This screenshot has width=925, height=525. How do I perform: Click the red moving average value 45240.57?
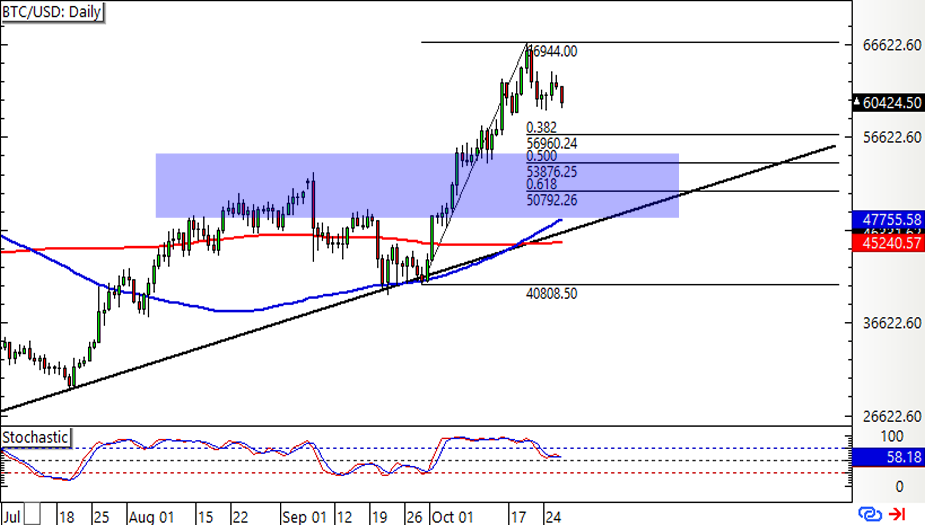click(x=888, y=242)
